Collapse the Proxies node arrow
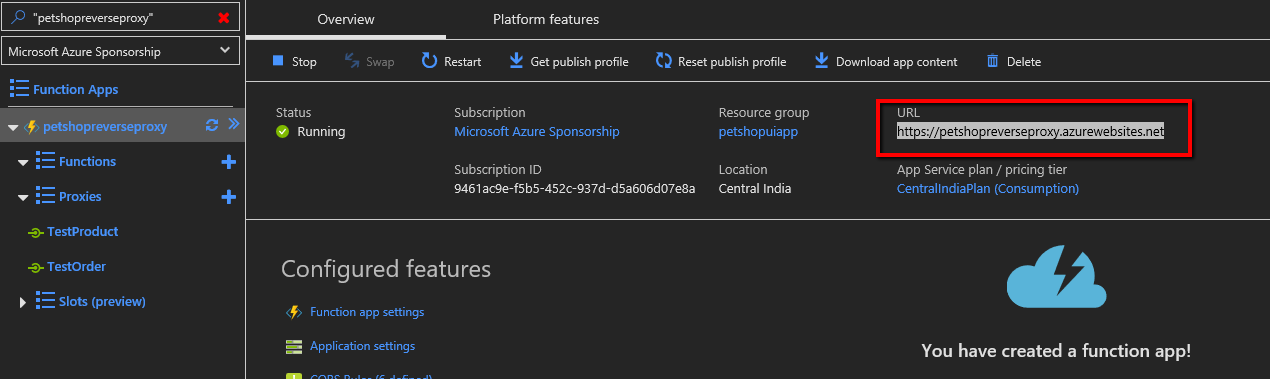 [x=23, y=197]
